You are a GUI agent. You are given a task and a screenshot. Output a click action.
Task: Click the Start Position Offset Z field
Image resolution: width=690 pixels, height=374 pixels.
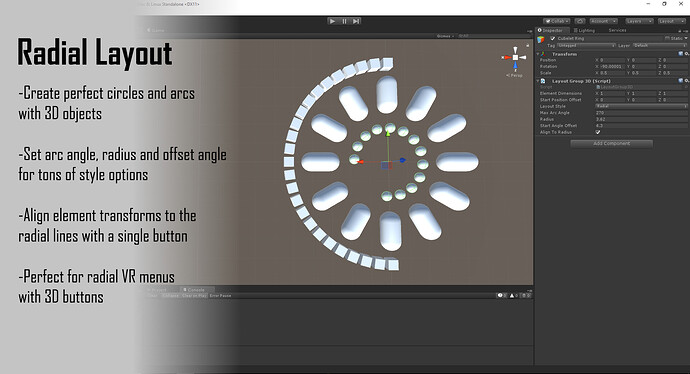pos(675,100)
